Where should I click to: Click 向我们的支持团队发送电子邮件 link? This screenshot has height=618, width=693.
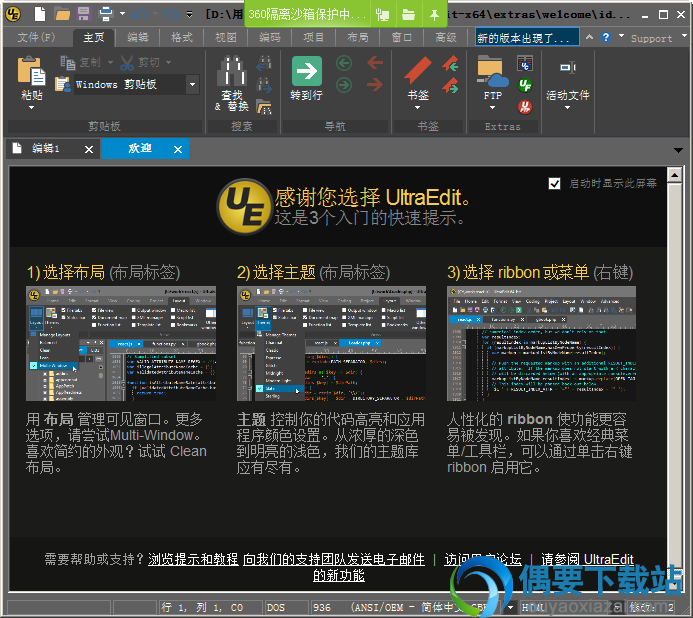coord(334,559)
